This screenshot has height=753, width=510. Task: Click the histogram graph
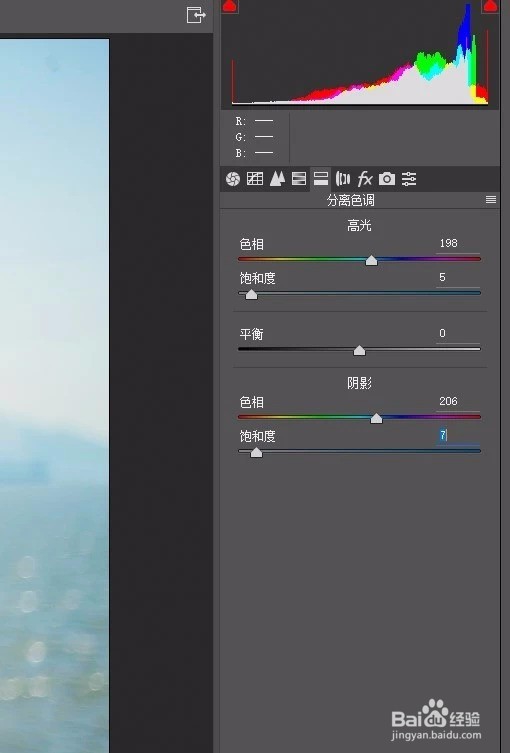(x=360, y=53)
